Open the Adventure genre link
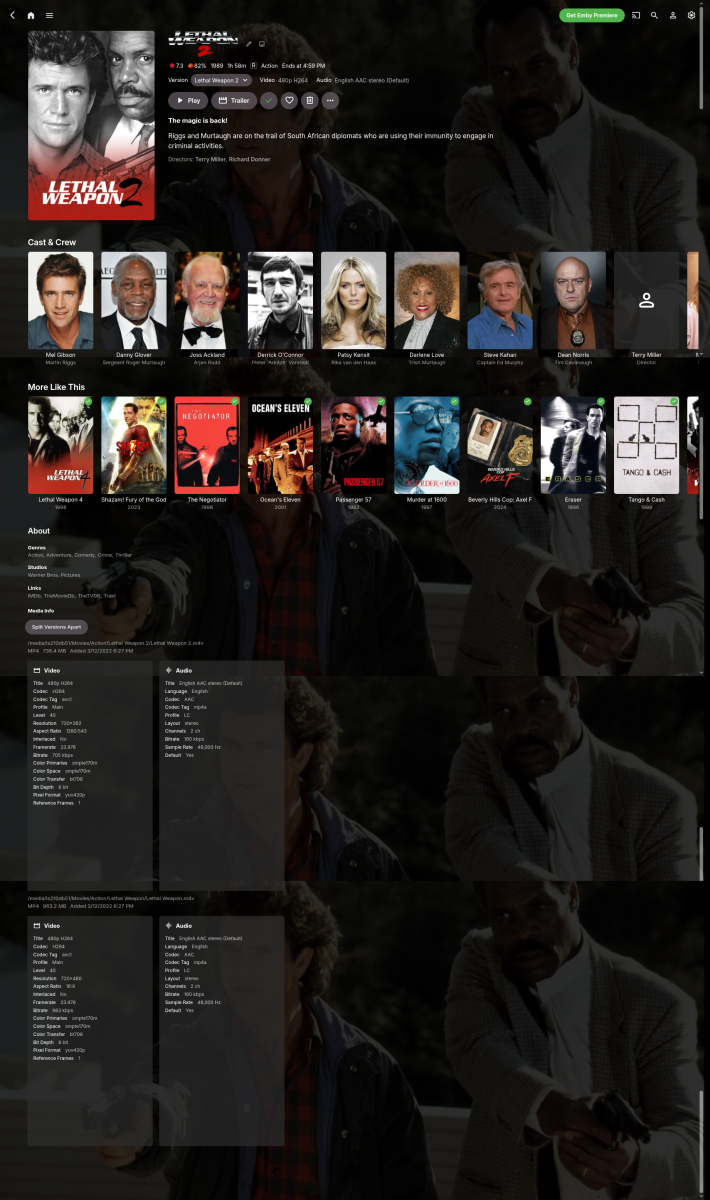This screenshot has height=1200, width=710. pos(60,555)
